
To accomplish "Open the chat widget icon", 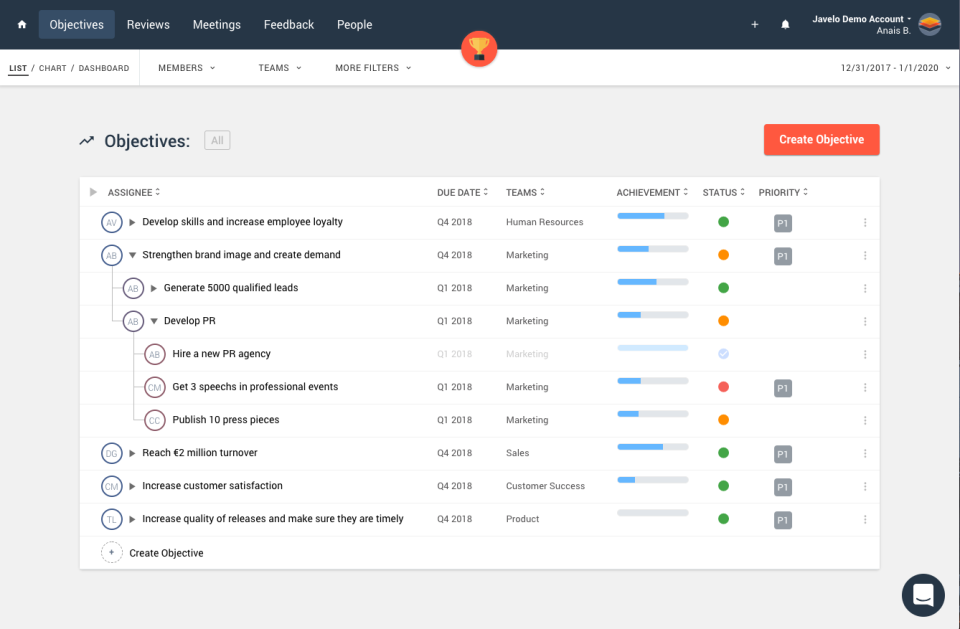I will [923, 595].
